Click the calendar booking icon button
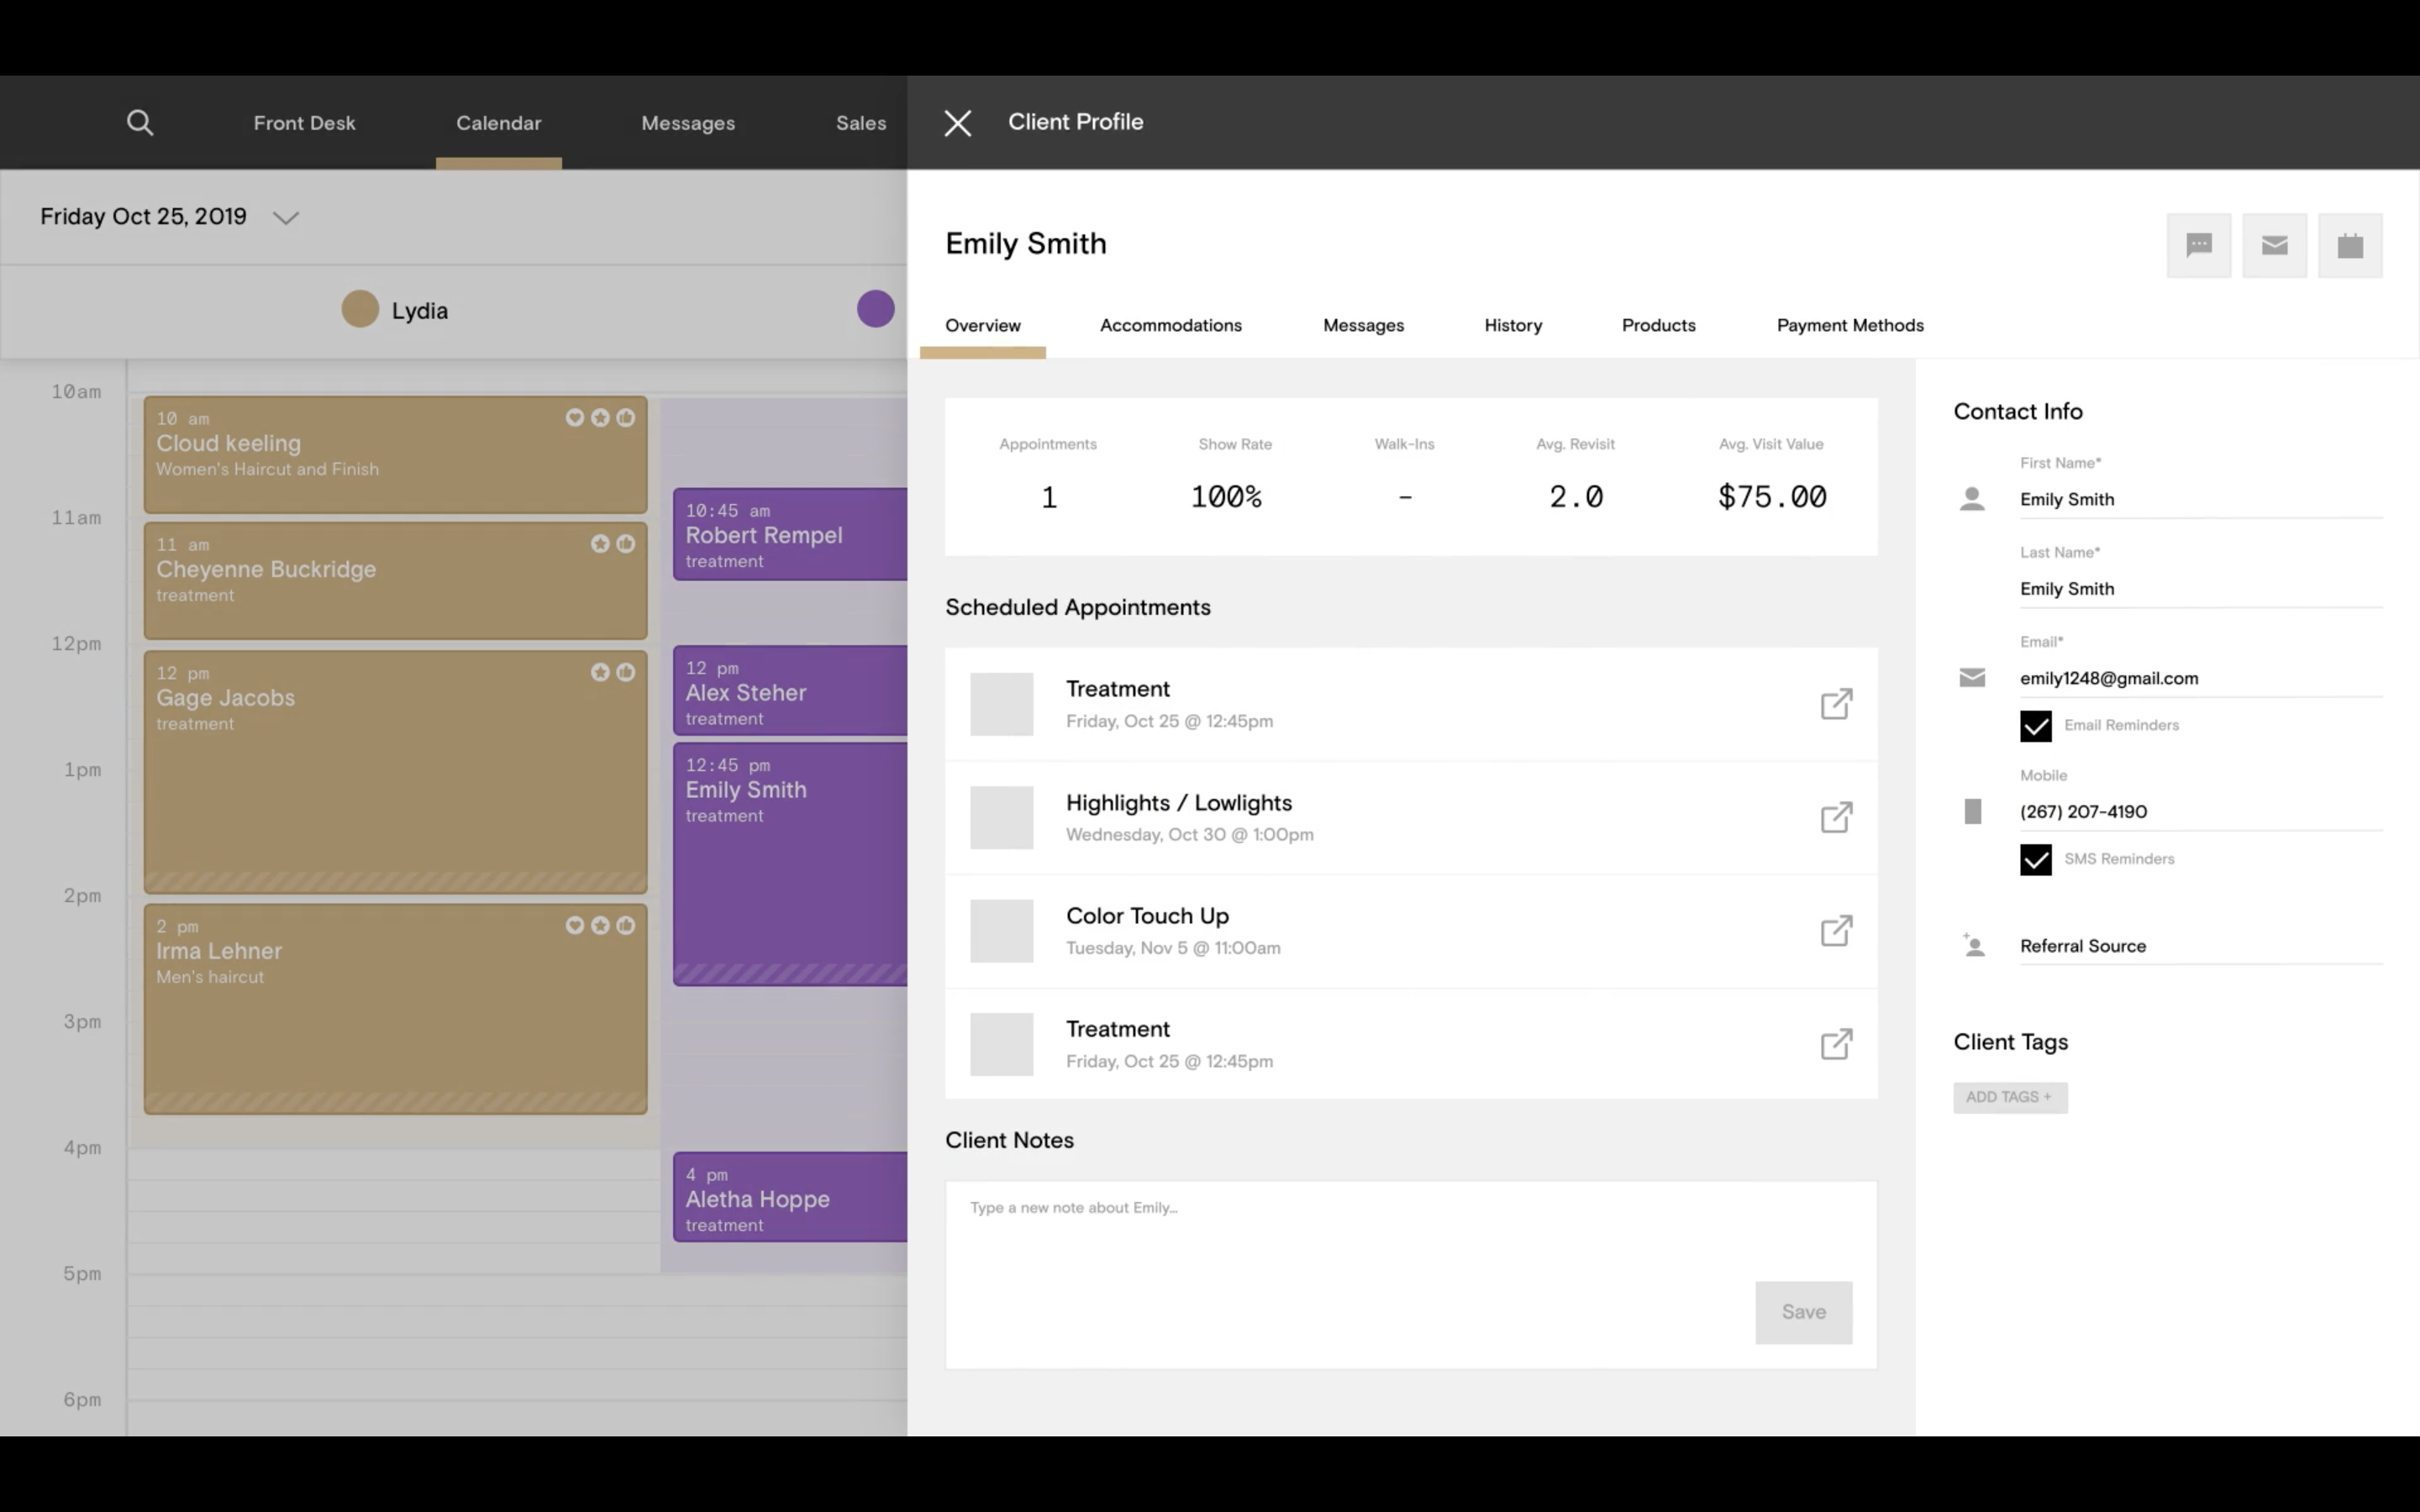The height and width of the screenshot is (1512, 2420). 2349,245
